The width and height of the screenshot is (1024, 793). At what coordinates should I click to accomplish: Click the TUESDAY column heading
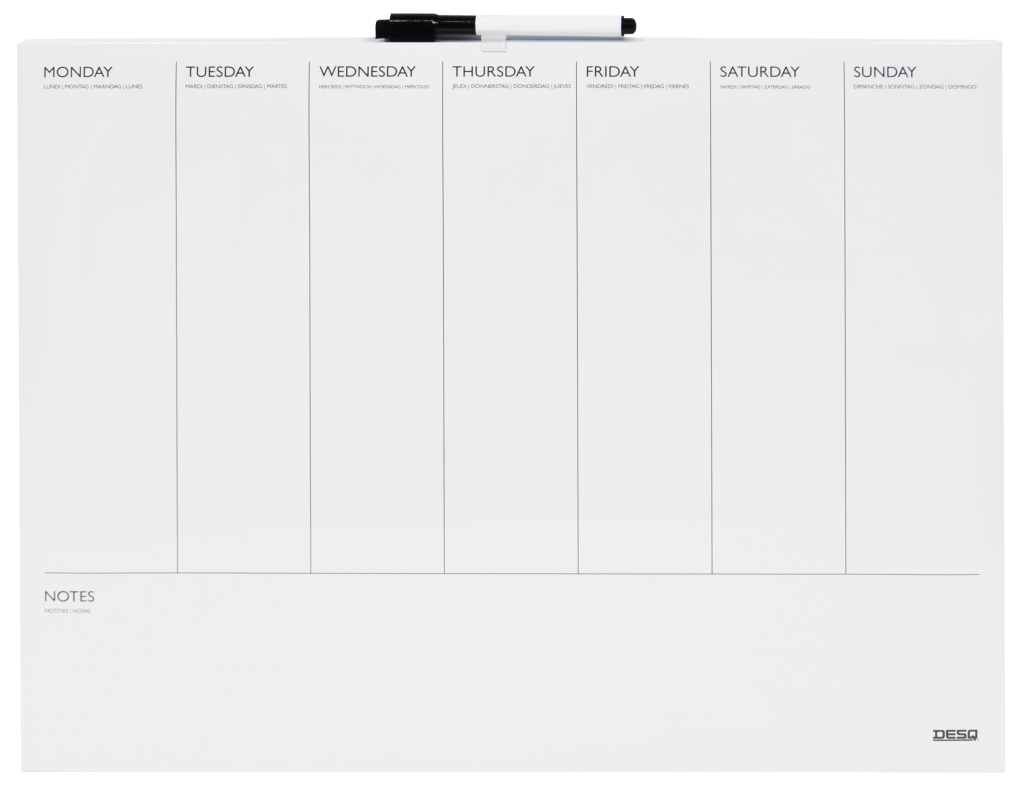click(x=219, y=72)
